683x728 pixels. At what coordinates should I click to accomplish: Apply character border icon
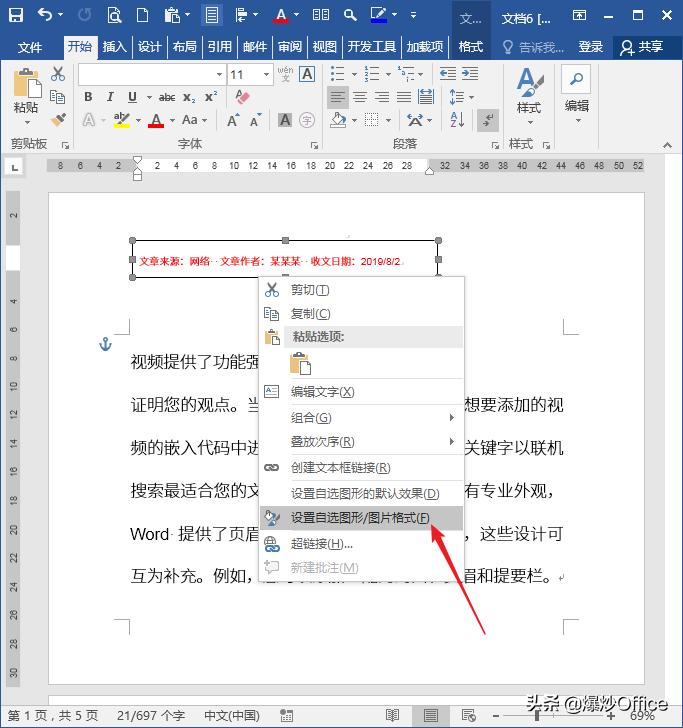[x=307, y=74]
